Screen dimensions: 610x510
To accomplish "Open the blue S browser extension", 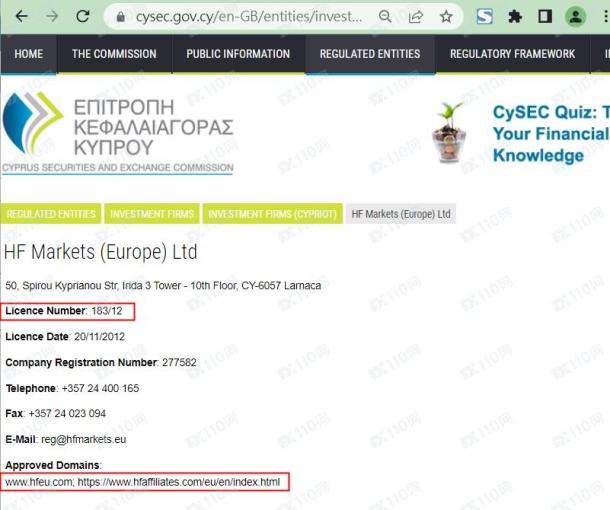I will pyautogui.click(x=485, y=17).
